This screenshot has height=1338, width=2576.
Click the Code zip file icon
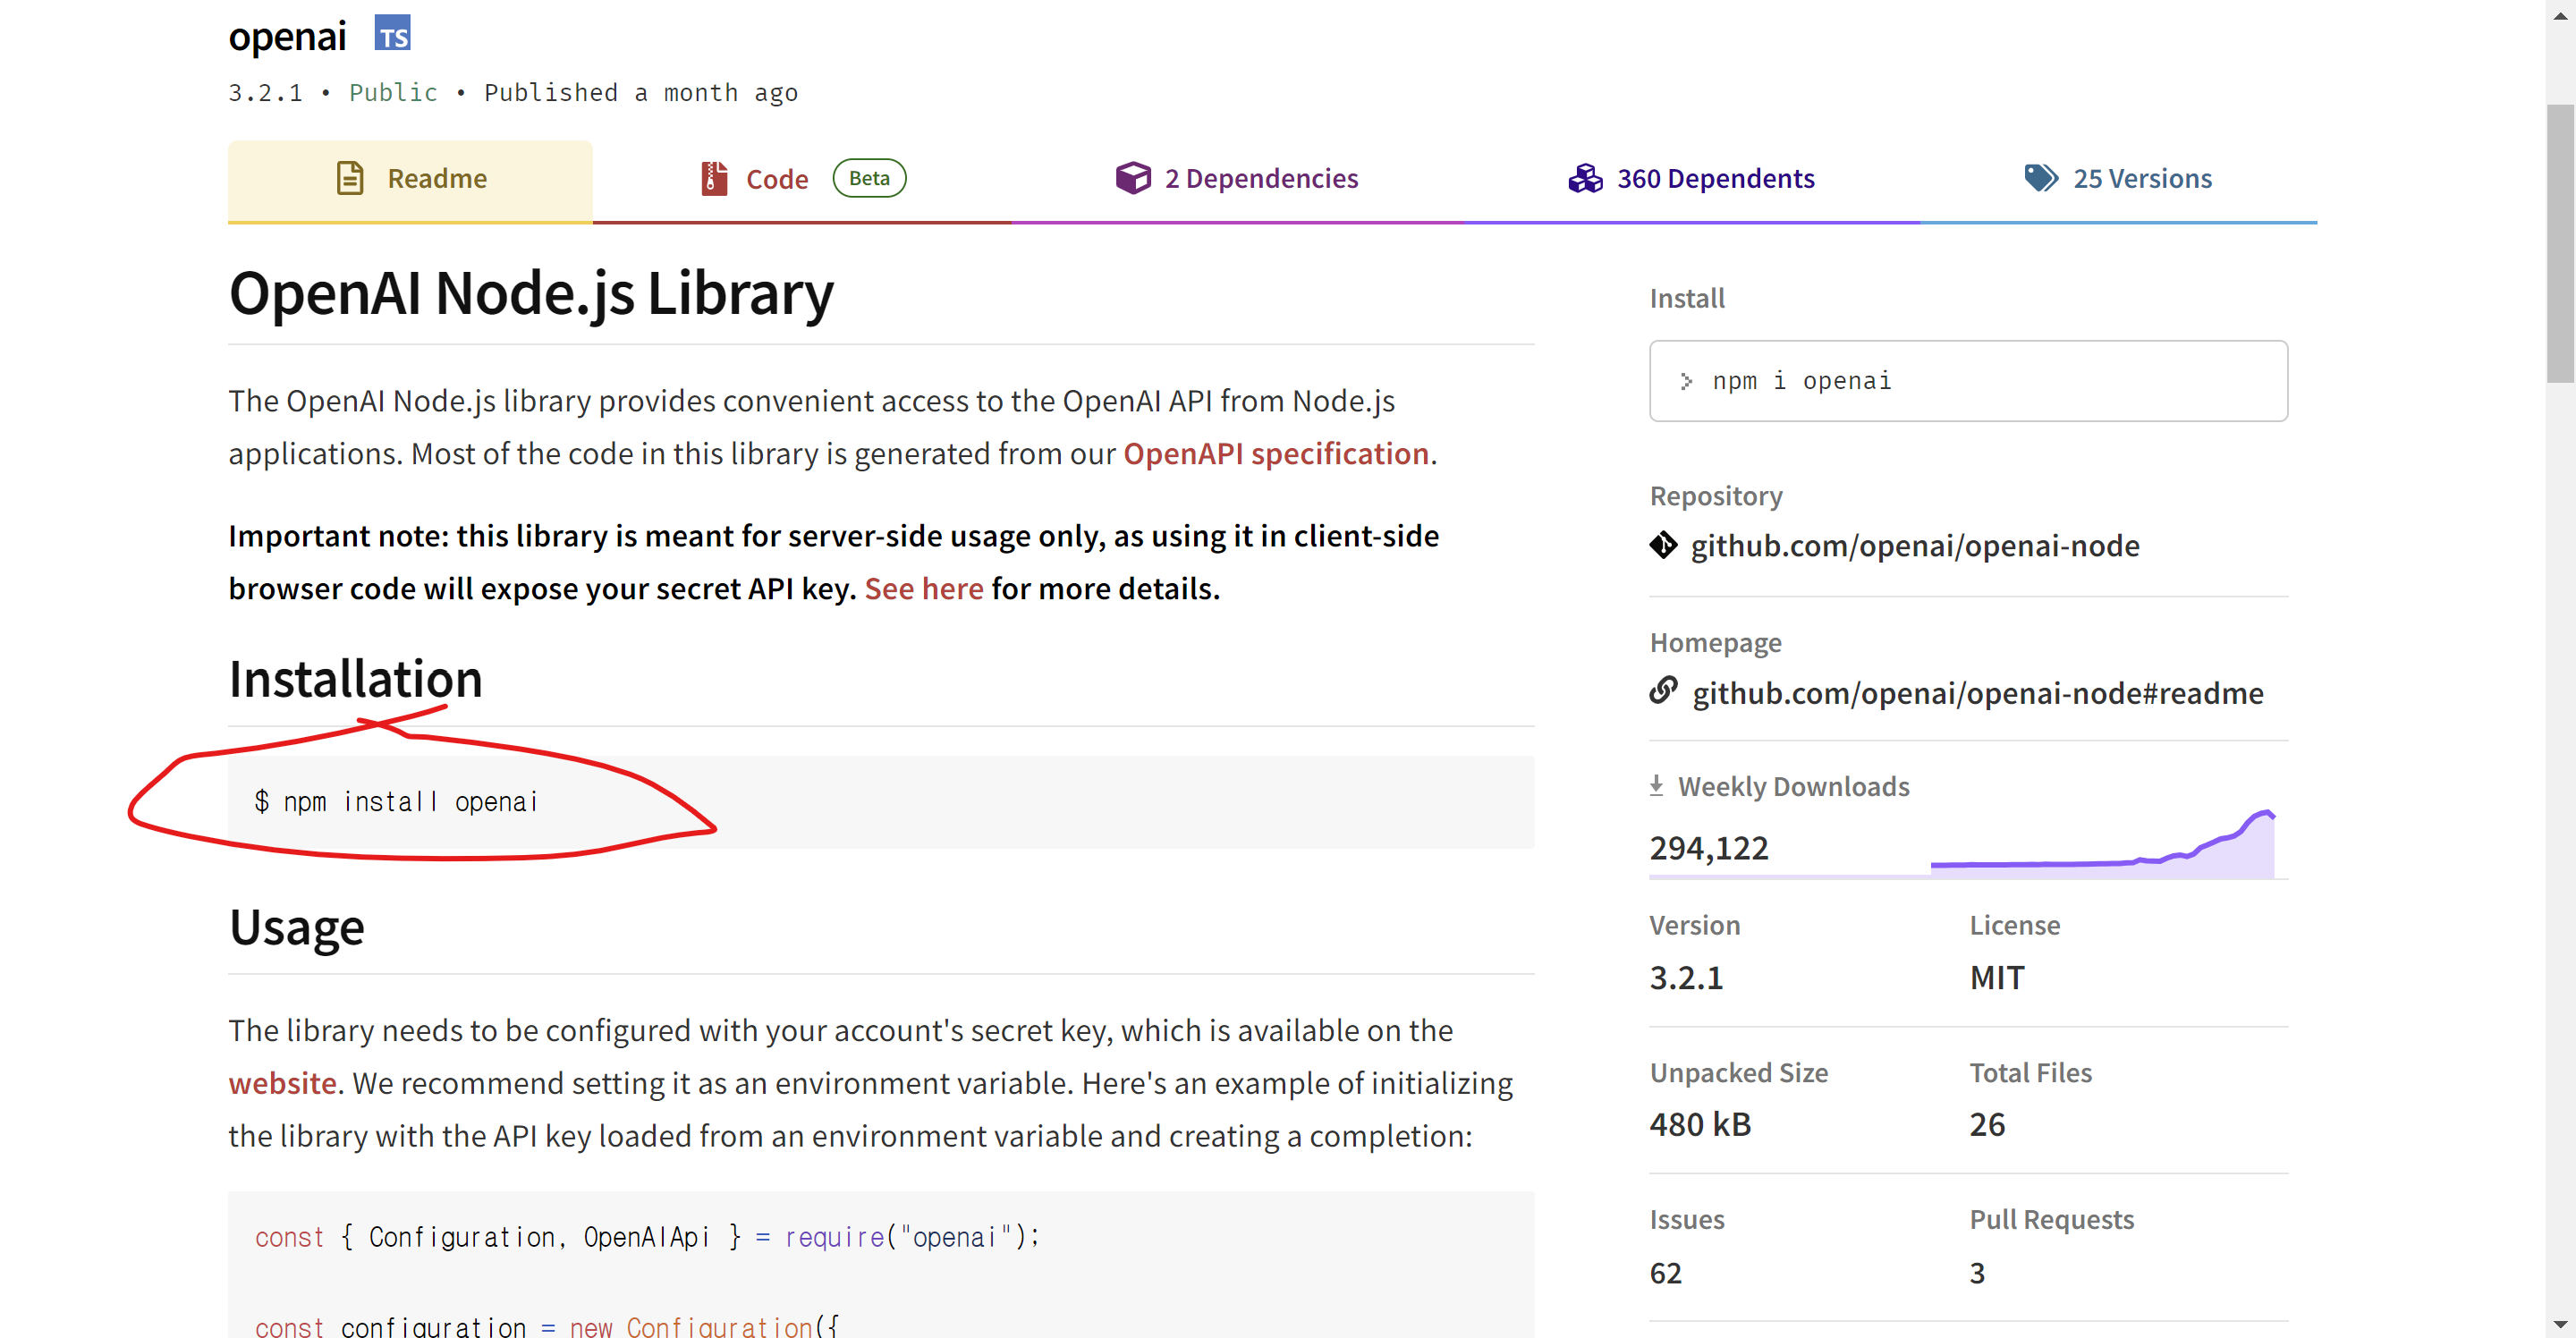click(713, 178)
